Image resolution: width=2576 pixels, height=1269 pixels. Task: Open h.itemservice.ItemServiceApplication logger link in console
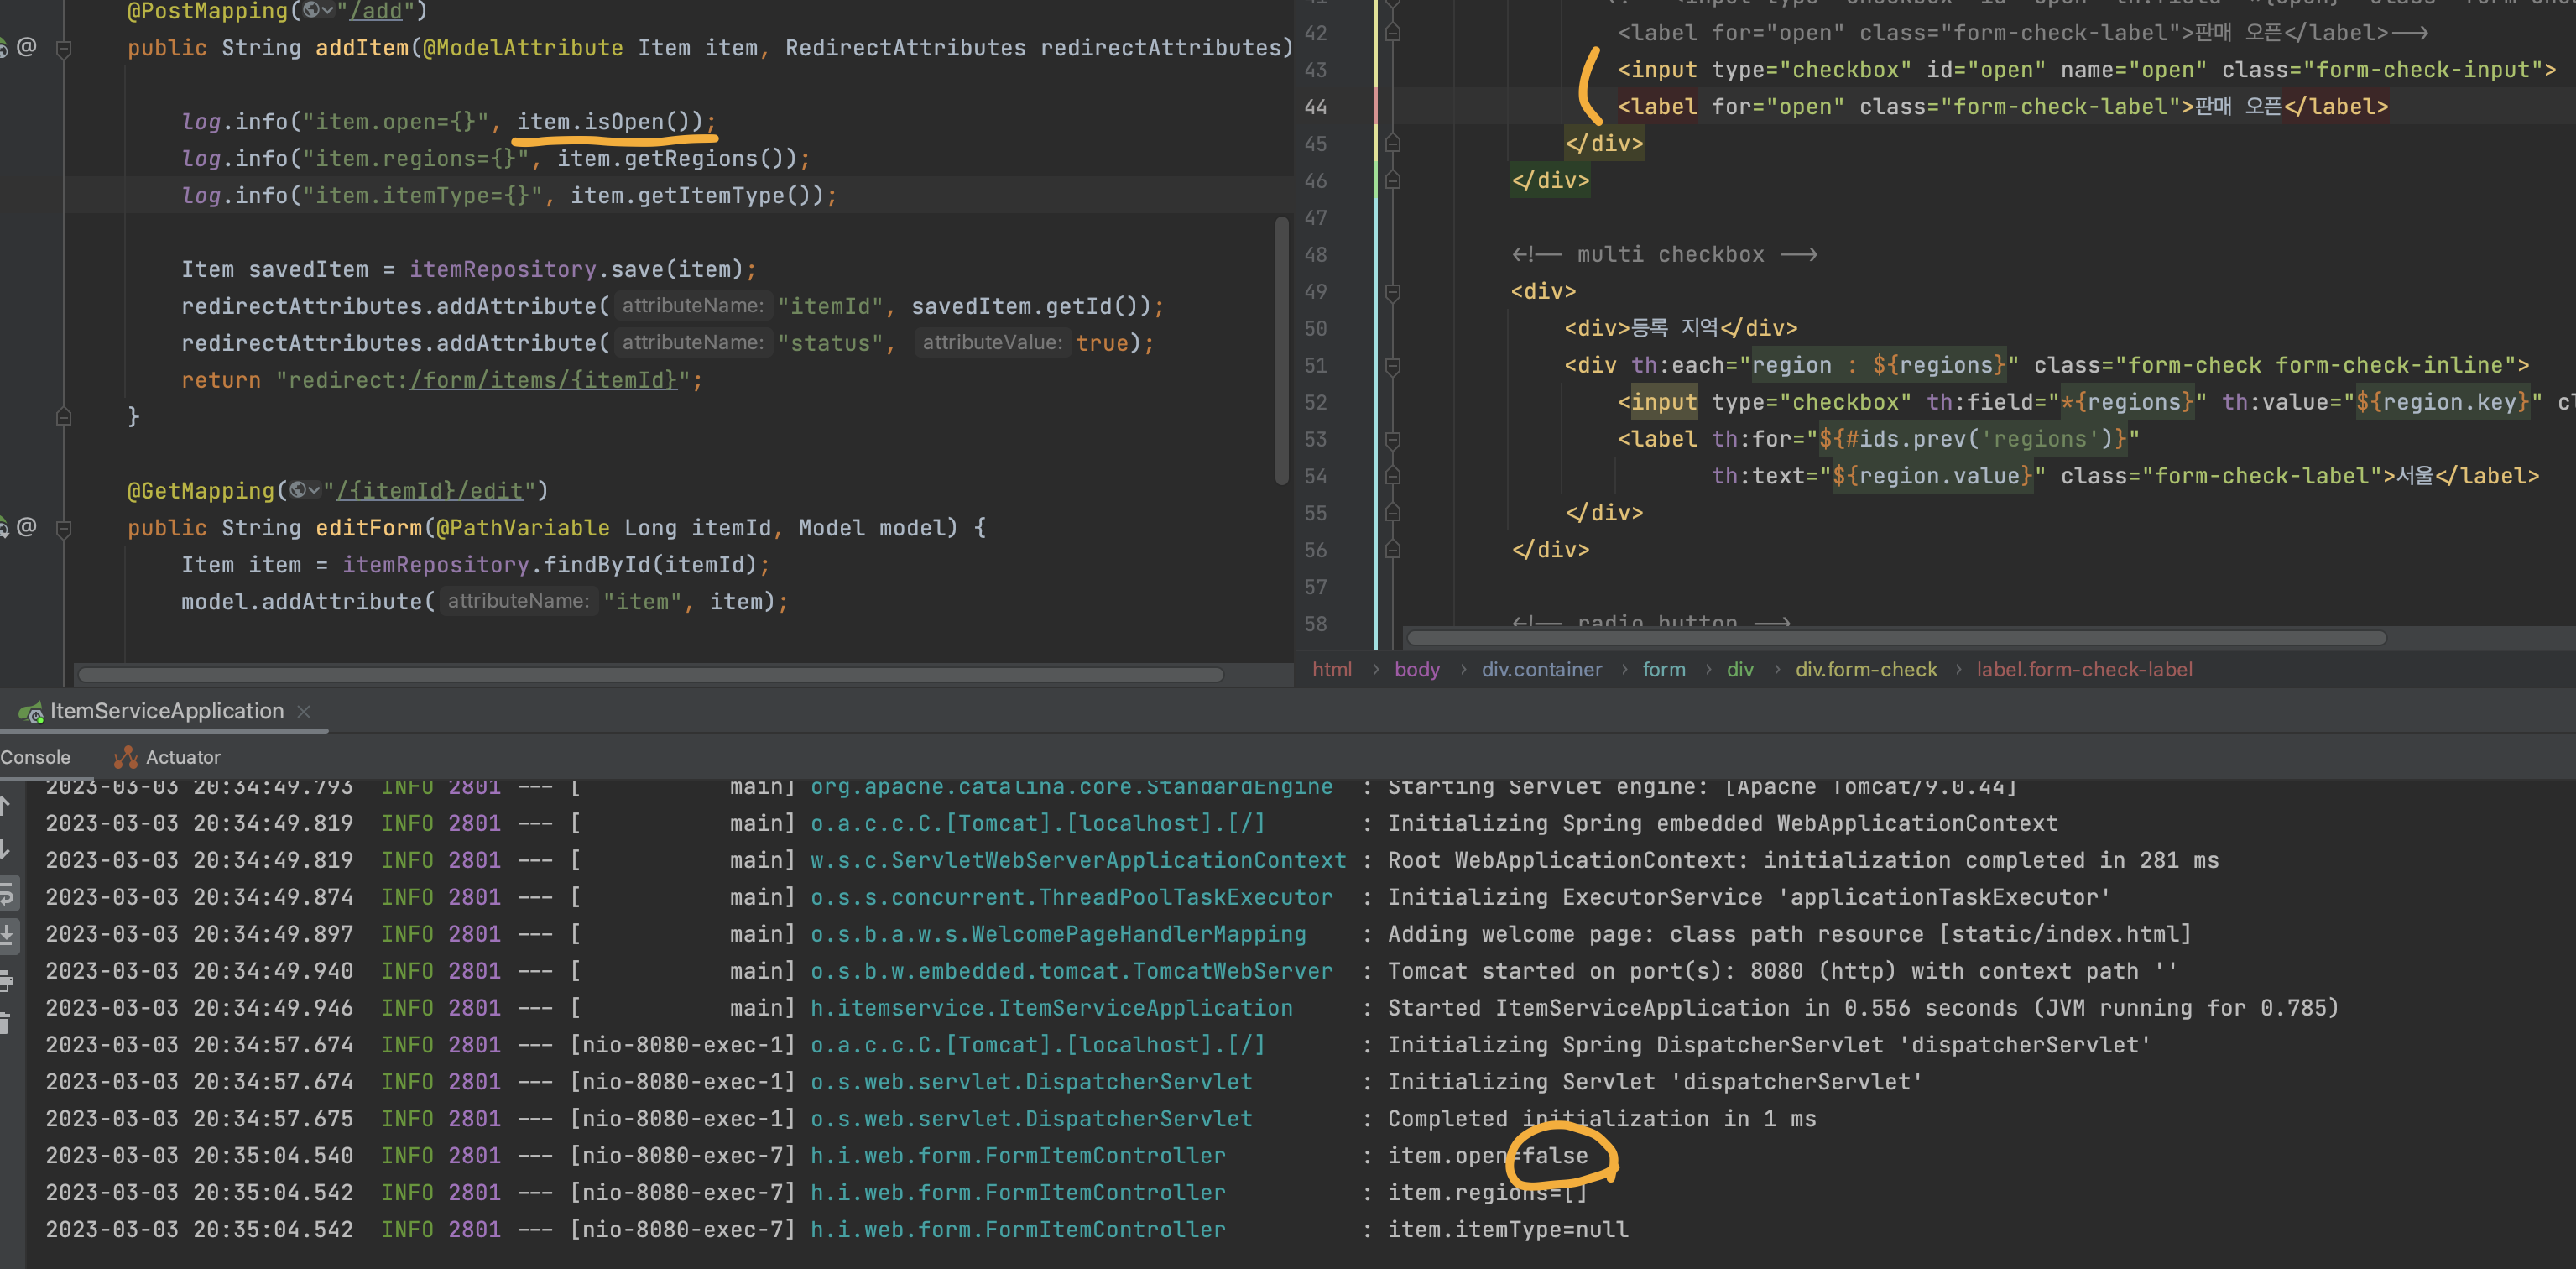(1051, 1007)
